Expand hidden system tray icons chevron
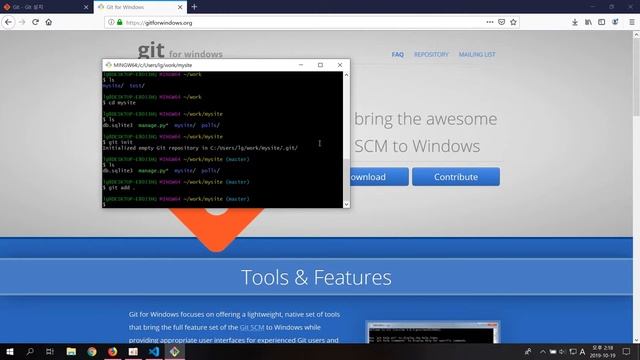 [543, 351]
